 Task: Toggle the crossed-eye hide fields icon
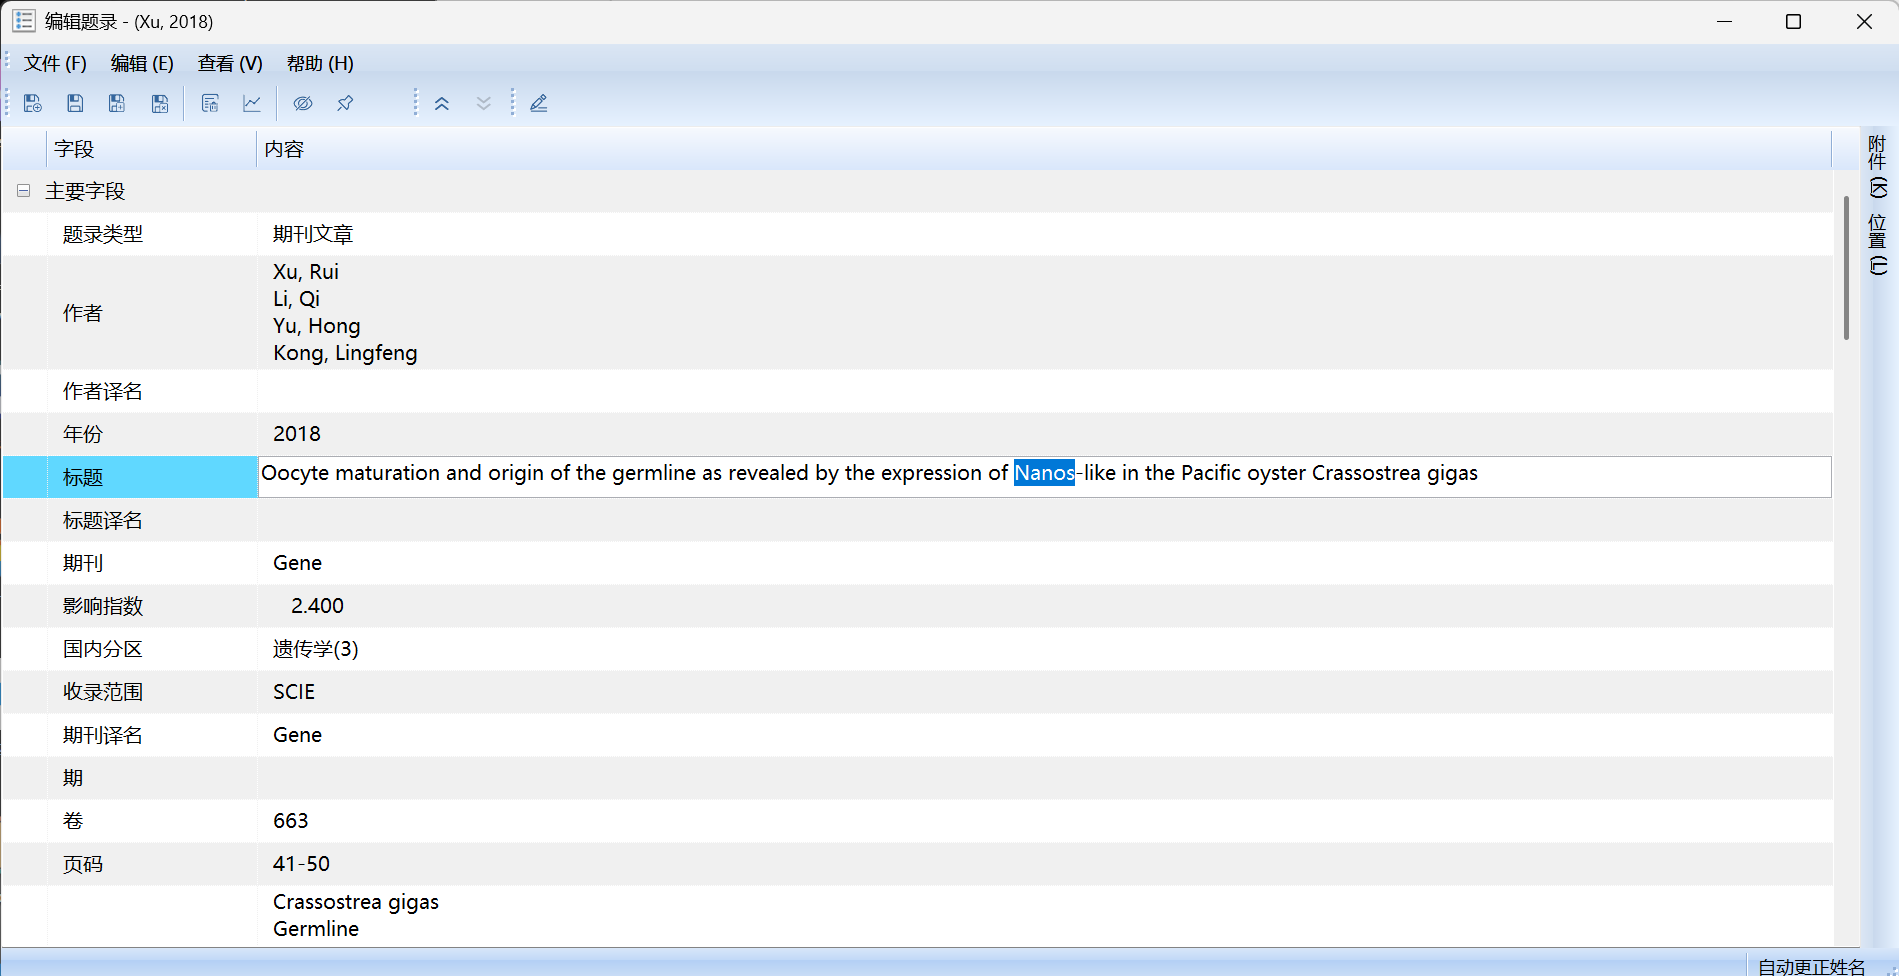point(303,103)
